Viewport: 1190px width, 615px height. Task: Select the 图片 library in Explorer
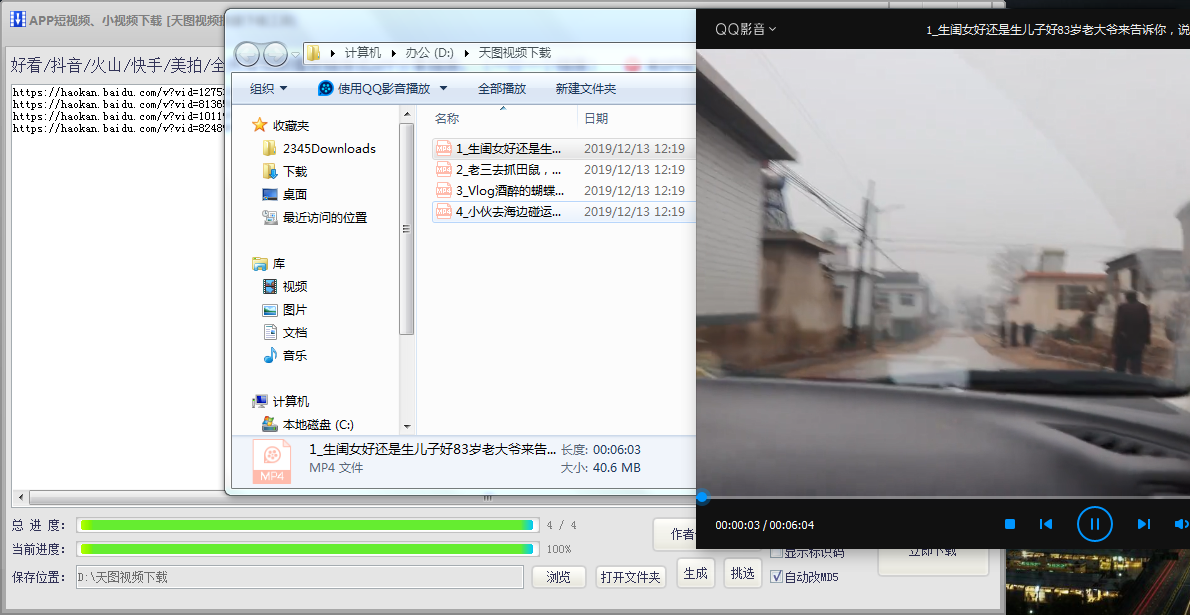[285, 310]
